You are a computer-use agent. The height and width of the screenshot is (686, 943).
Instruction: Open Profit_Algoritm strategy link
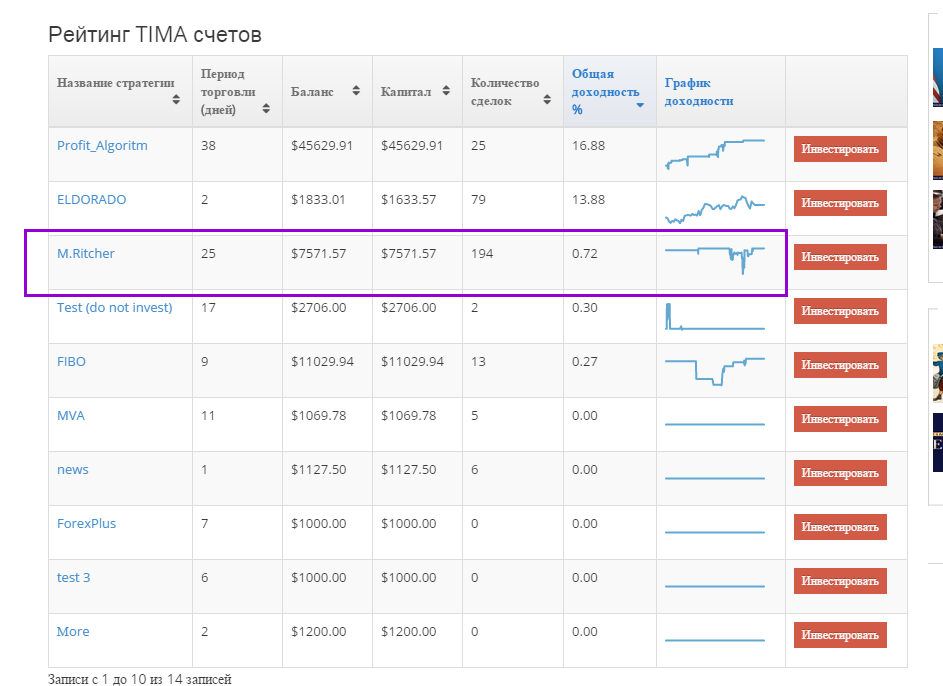click(102, 145)
